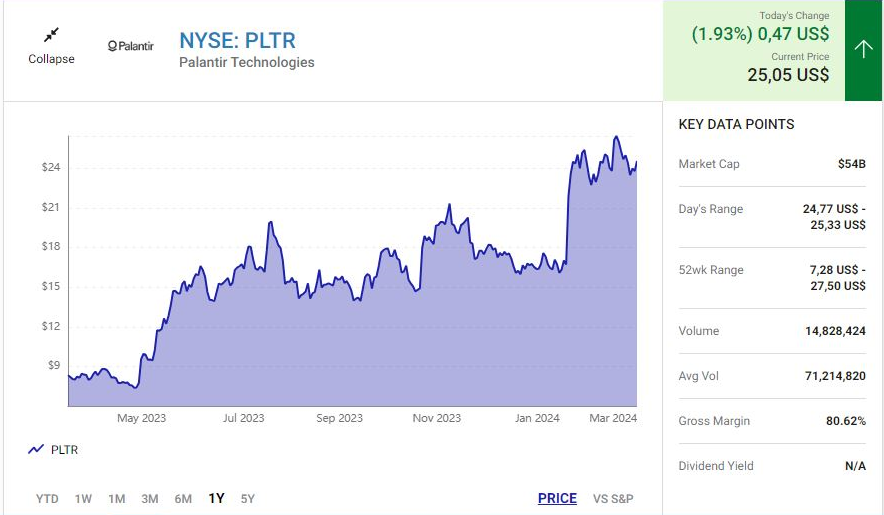The image size is (884, 515).
Task: Click the Palantir Technologies company name
Action: tap(246, 63)
